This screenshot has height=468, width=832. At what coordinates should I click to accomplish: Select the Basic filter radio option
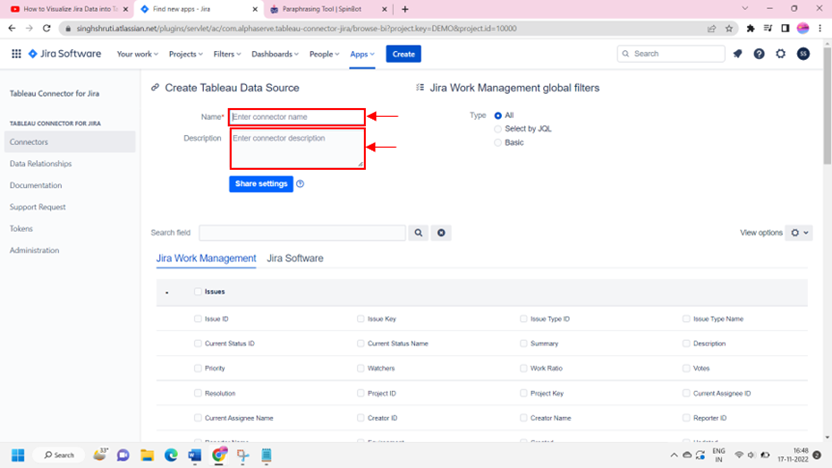(498, 143)
